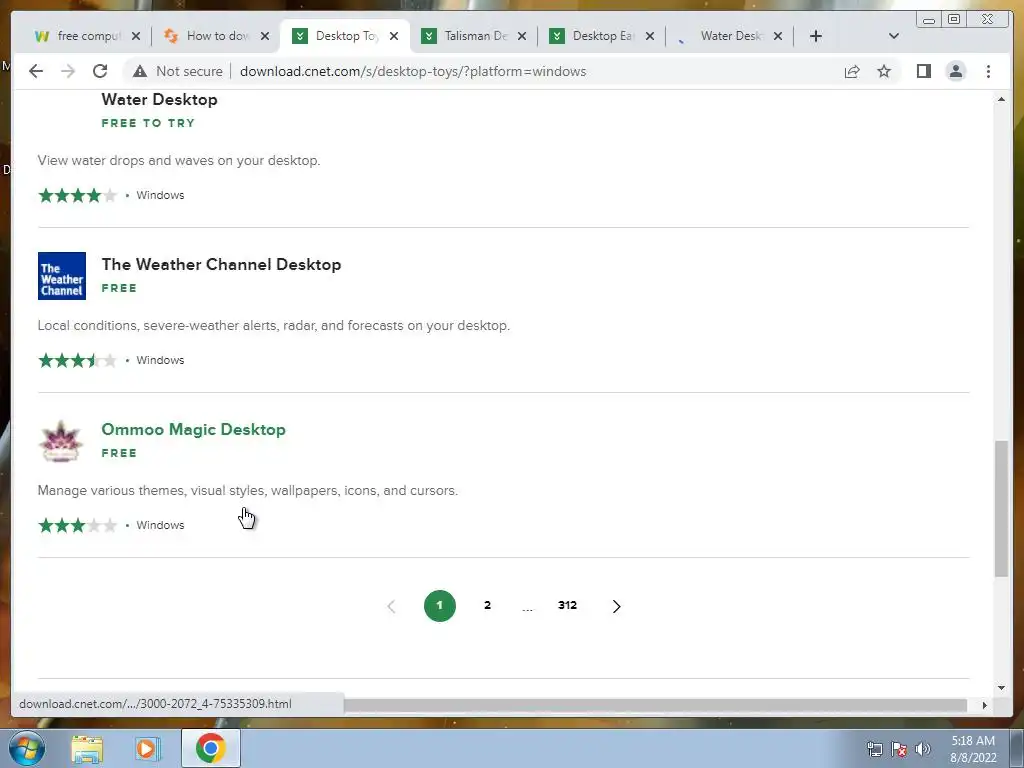Switch to the 'How to dow' tab
1024x768 pixels.
click(216, 36)
